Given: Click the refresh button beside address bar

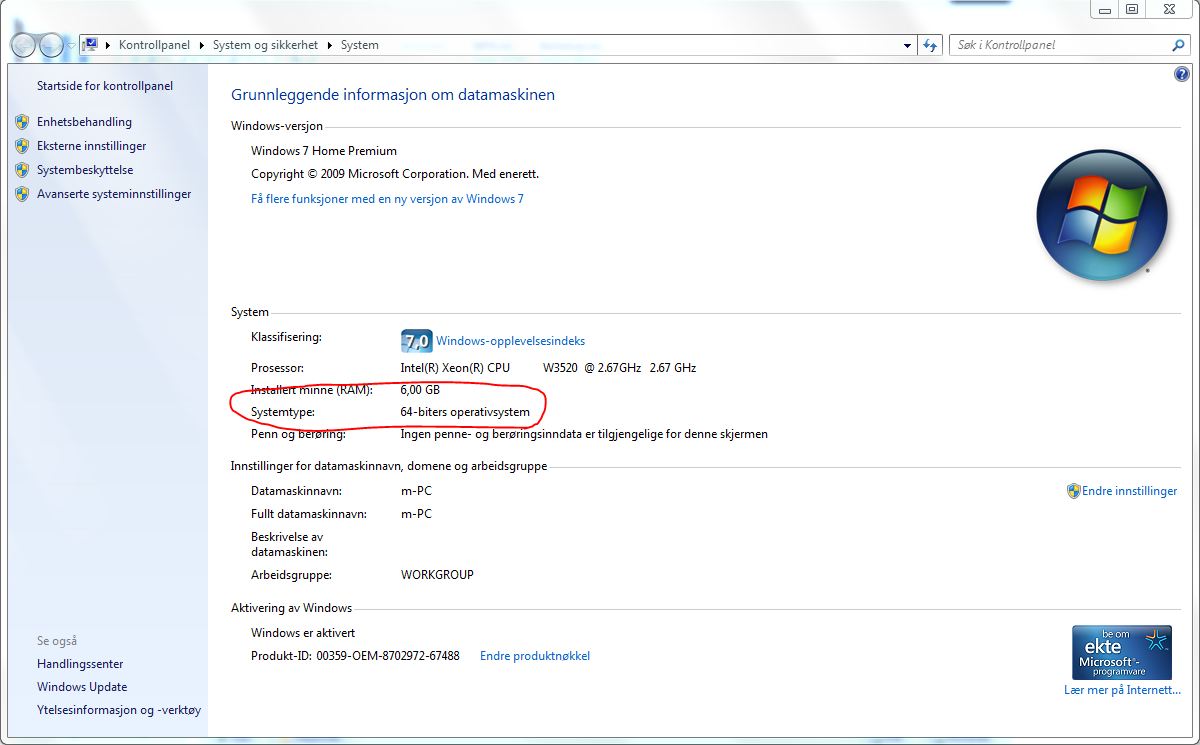Looking at the screenshot, I should pyautogui.click(x=931, y=45).
